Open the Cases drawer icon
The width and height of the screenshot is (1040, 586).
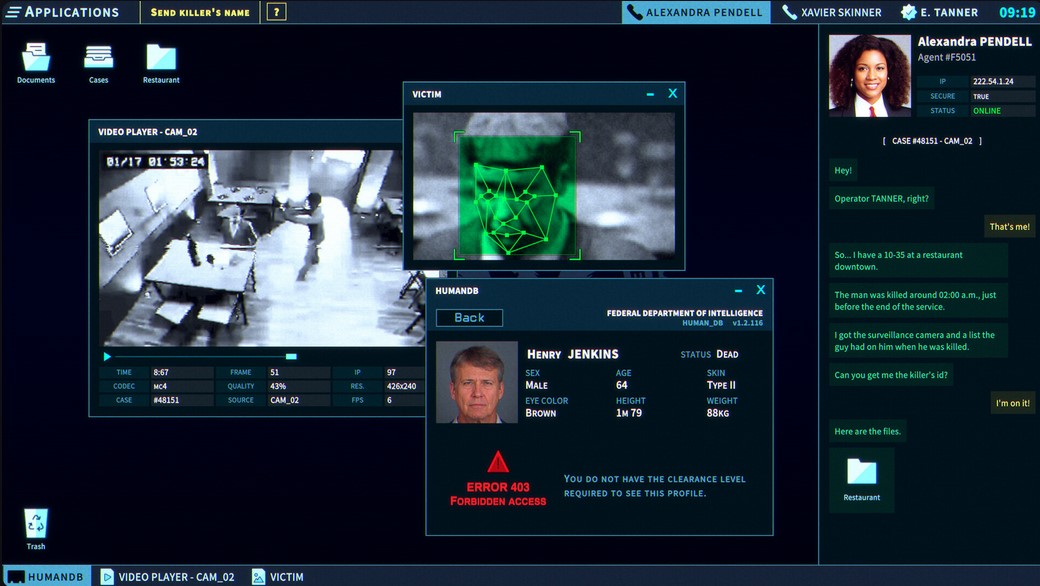click(x=98, y=59)
